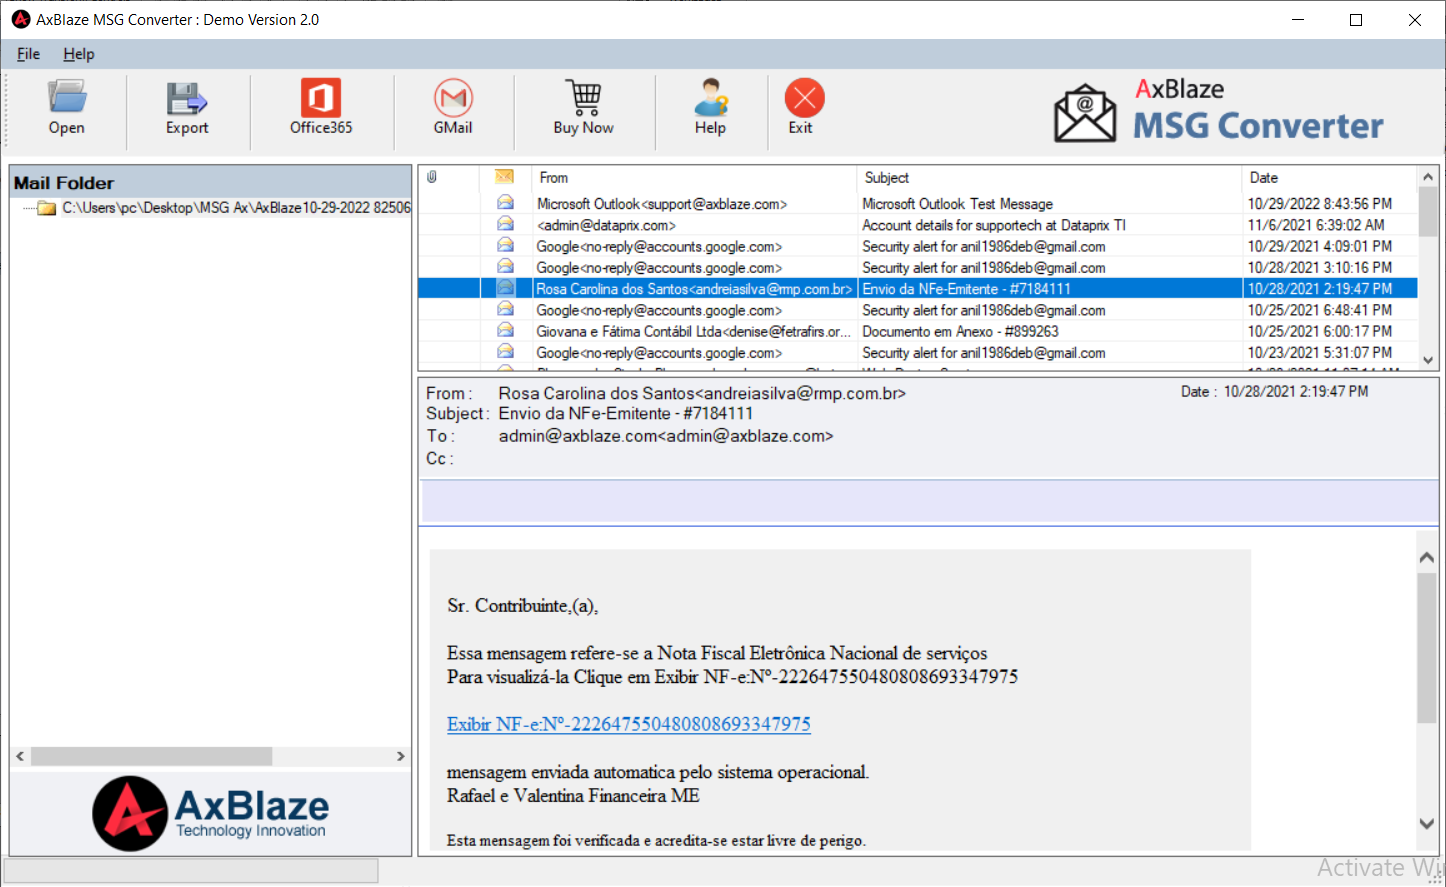Screen dimensions: 1446x887
Task: Click the folder icon in Mail Folder tree
Action: point(46,208)
